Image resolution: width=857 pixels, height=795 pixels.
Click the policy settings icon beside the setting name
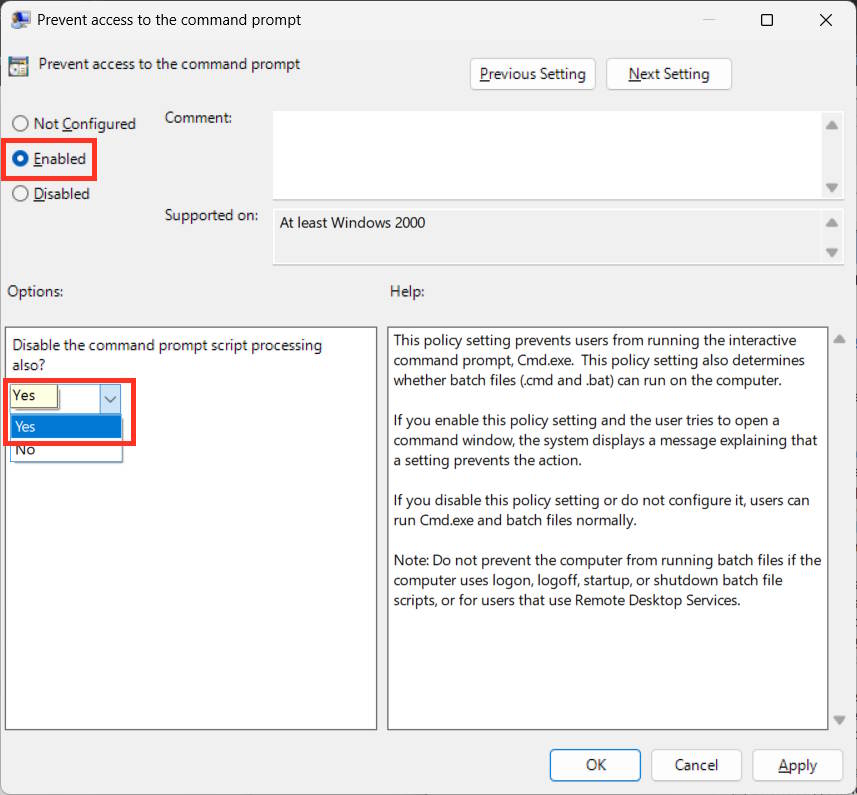18,64
